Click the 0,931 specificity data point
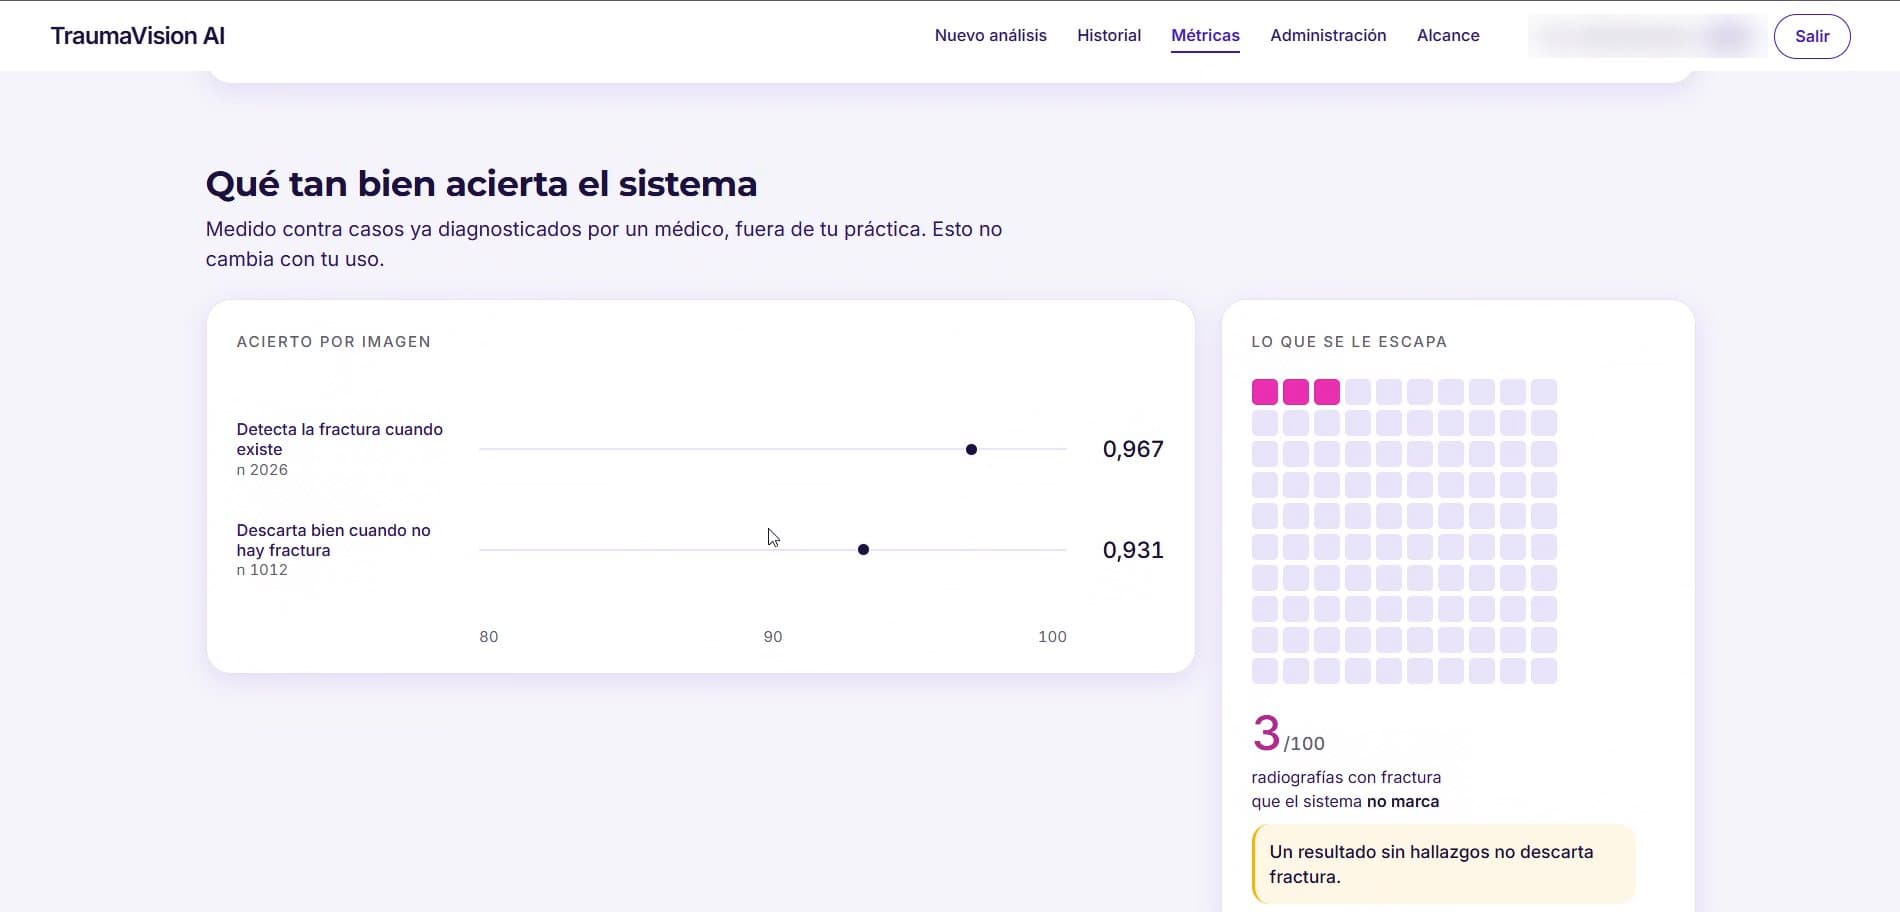 tap(863, 550)
